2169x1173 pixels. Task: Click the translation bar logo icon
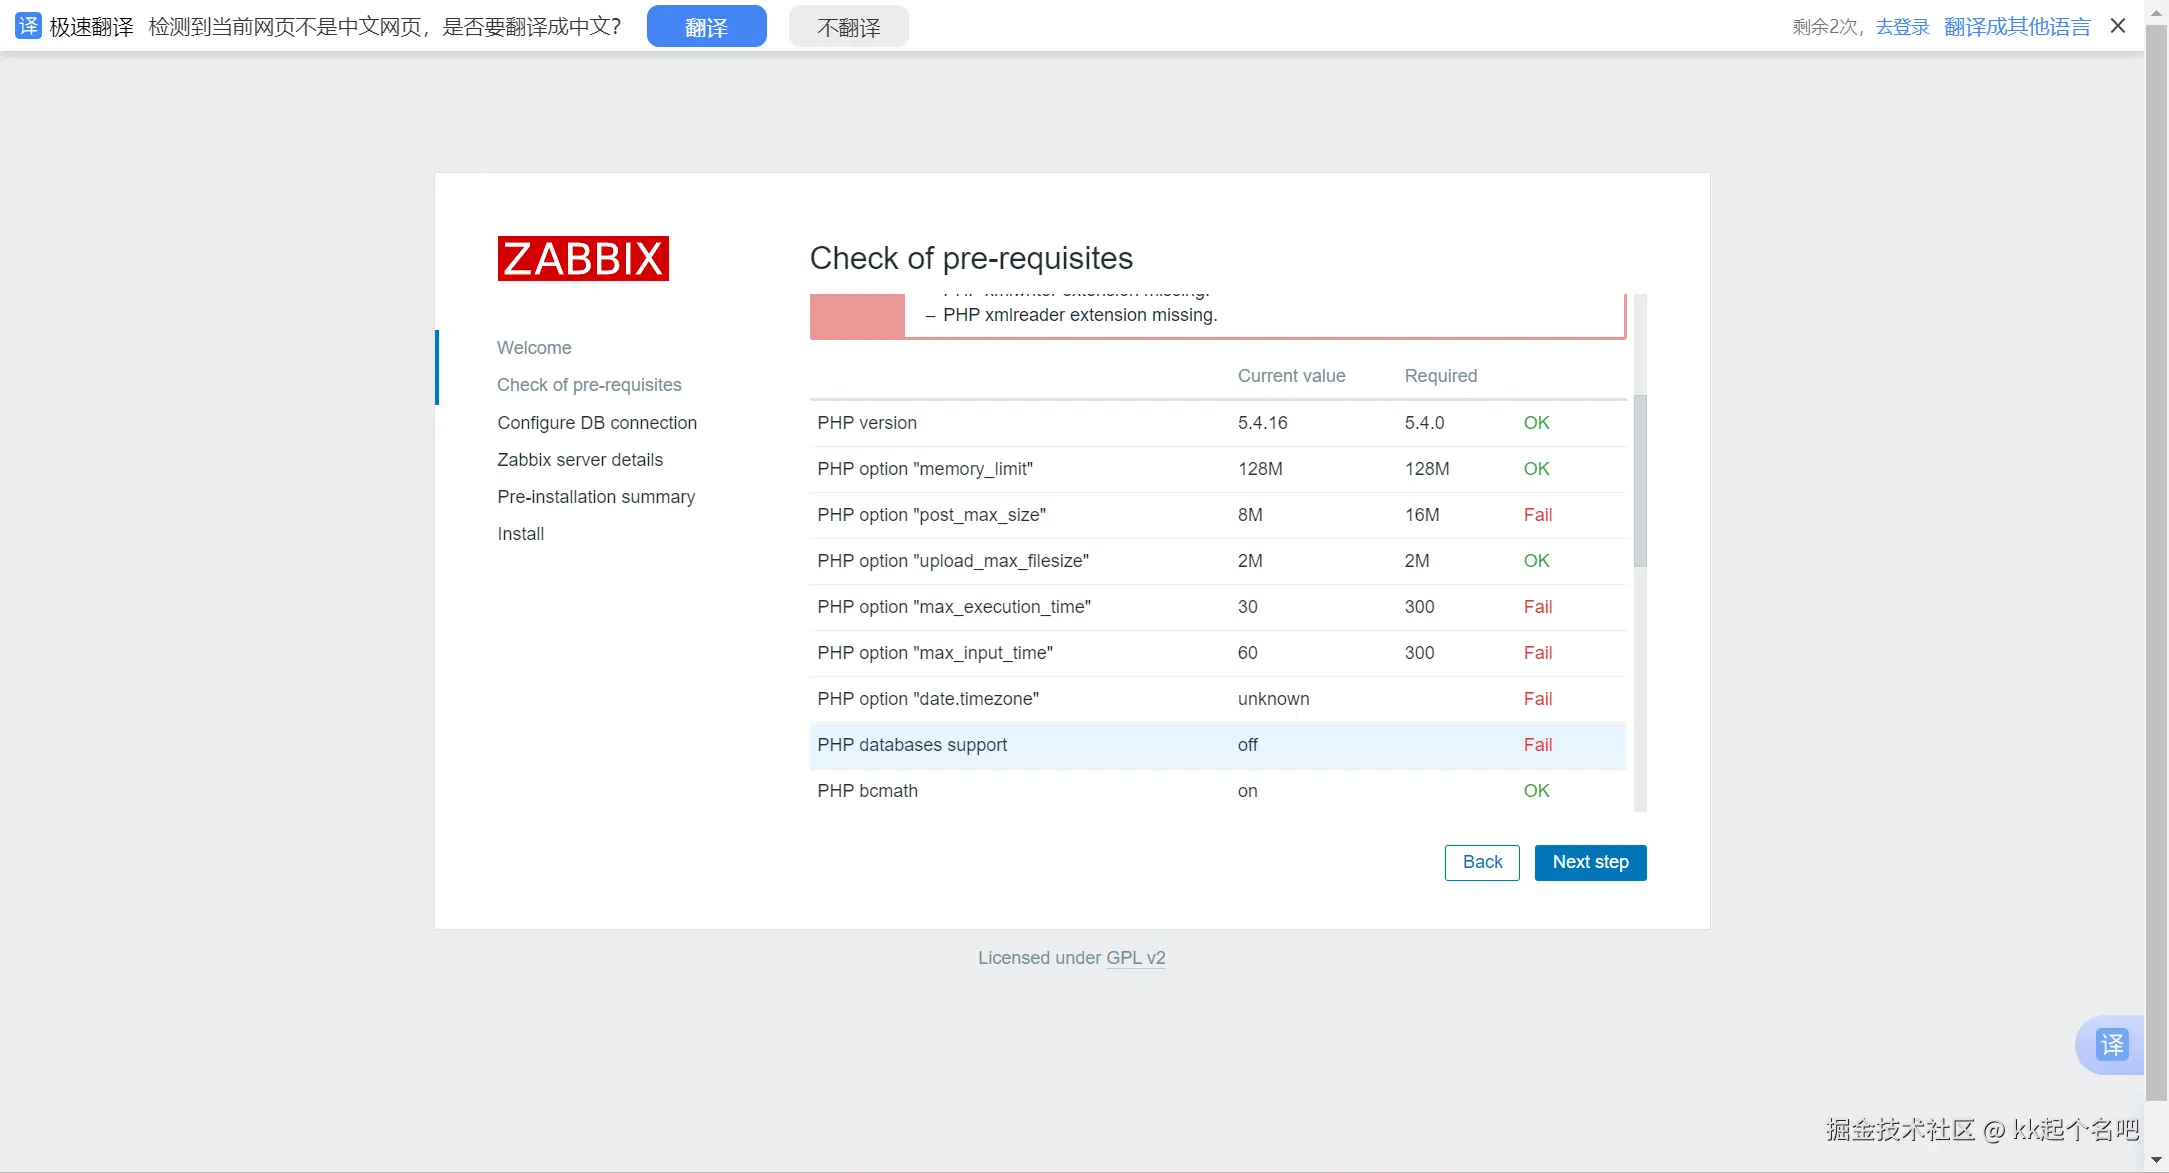tap(28, 26)
